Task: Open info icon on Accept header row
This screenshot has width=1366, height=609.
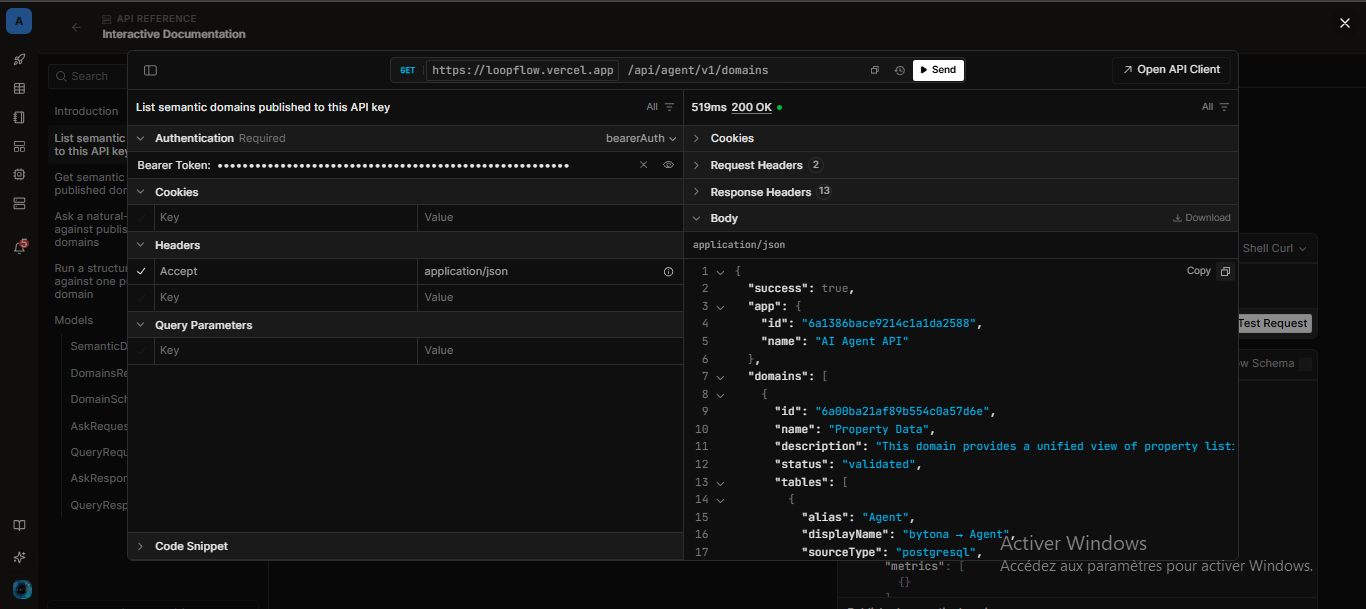Action: (669, 271)
